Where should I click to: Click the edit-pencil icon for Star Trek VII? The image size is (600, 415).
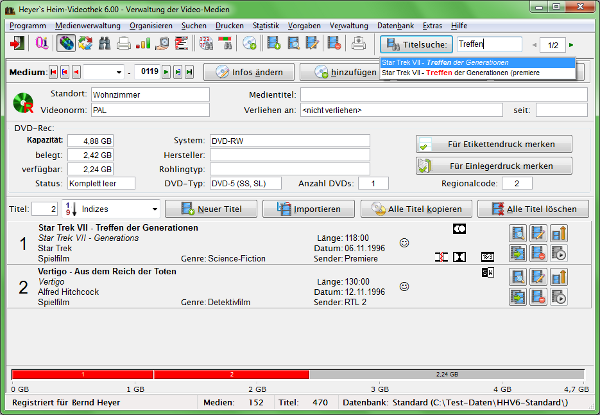(x=538, y=233)
